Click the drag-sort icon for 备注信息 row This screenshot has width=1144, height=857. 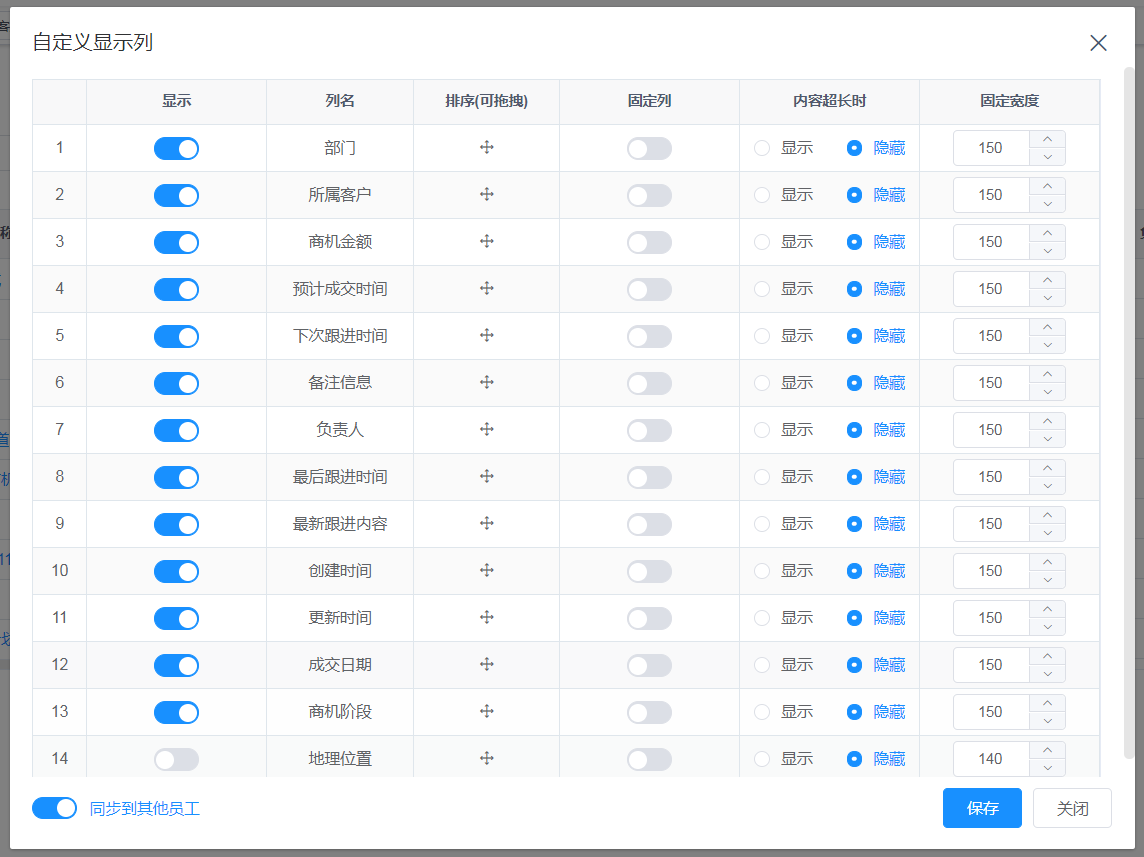[487, 383]
